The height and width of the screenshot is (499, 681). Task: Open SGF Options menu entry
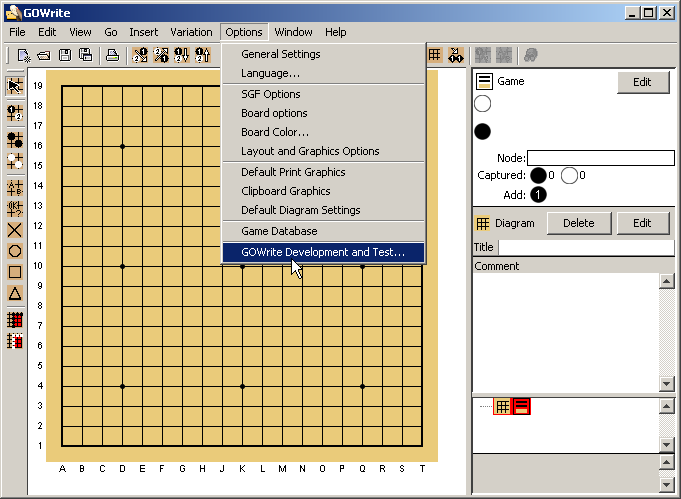pos(324,94)
